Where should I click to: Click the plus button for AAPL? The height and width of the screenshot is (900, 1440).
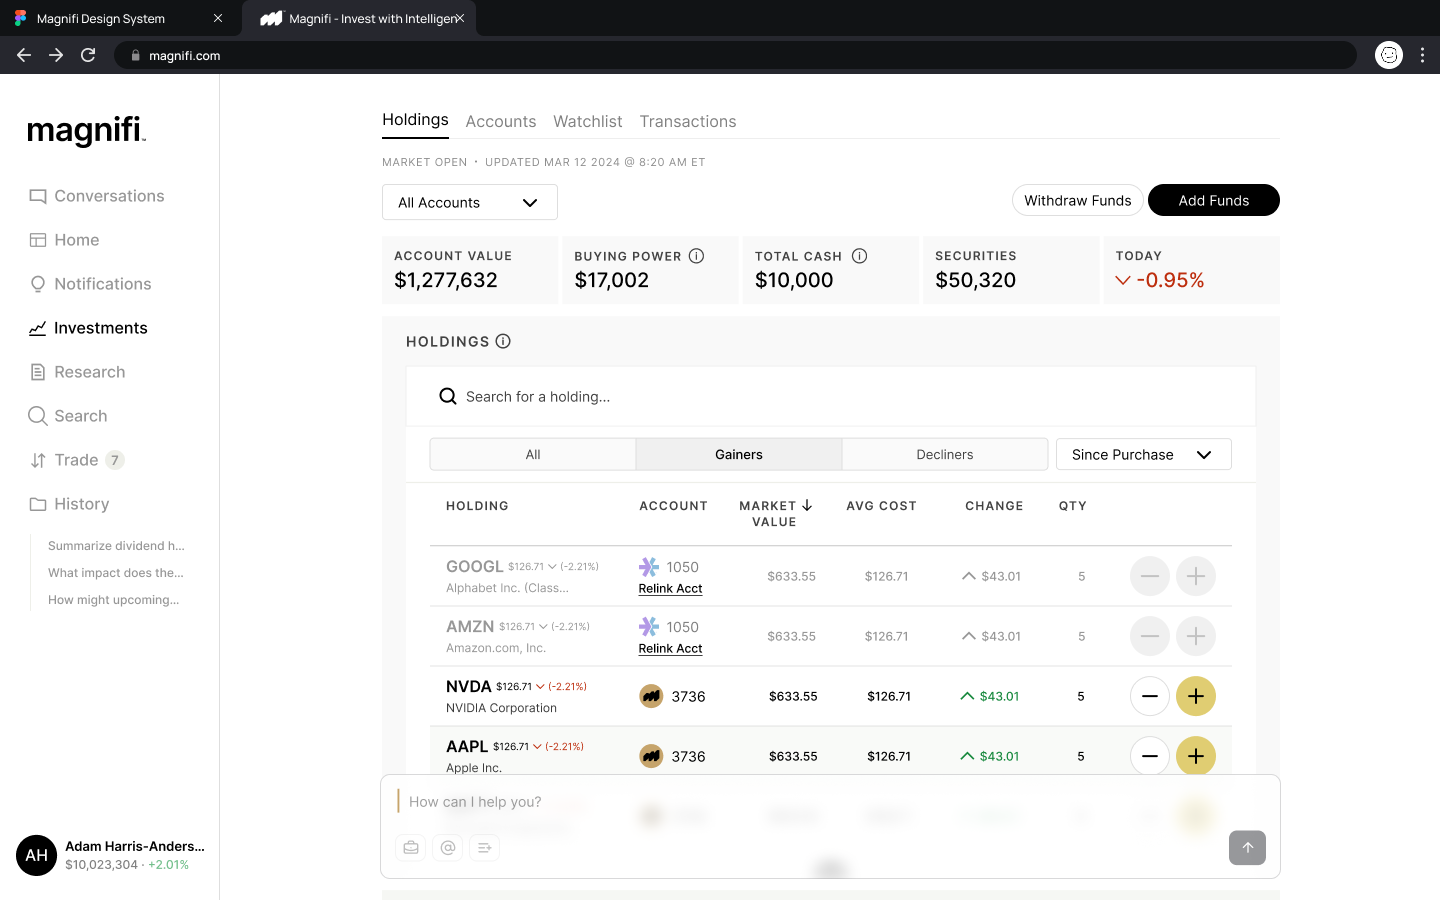(x=1196, y=756)
